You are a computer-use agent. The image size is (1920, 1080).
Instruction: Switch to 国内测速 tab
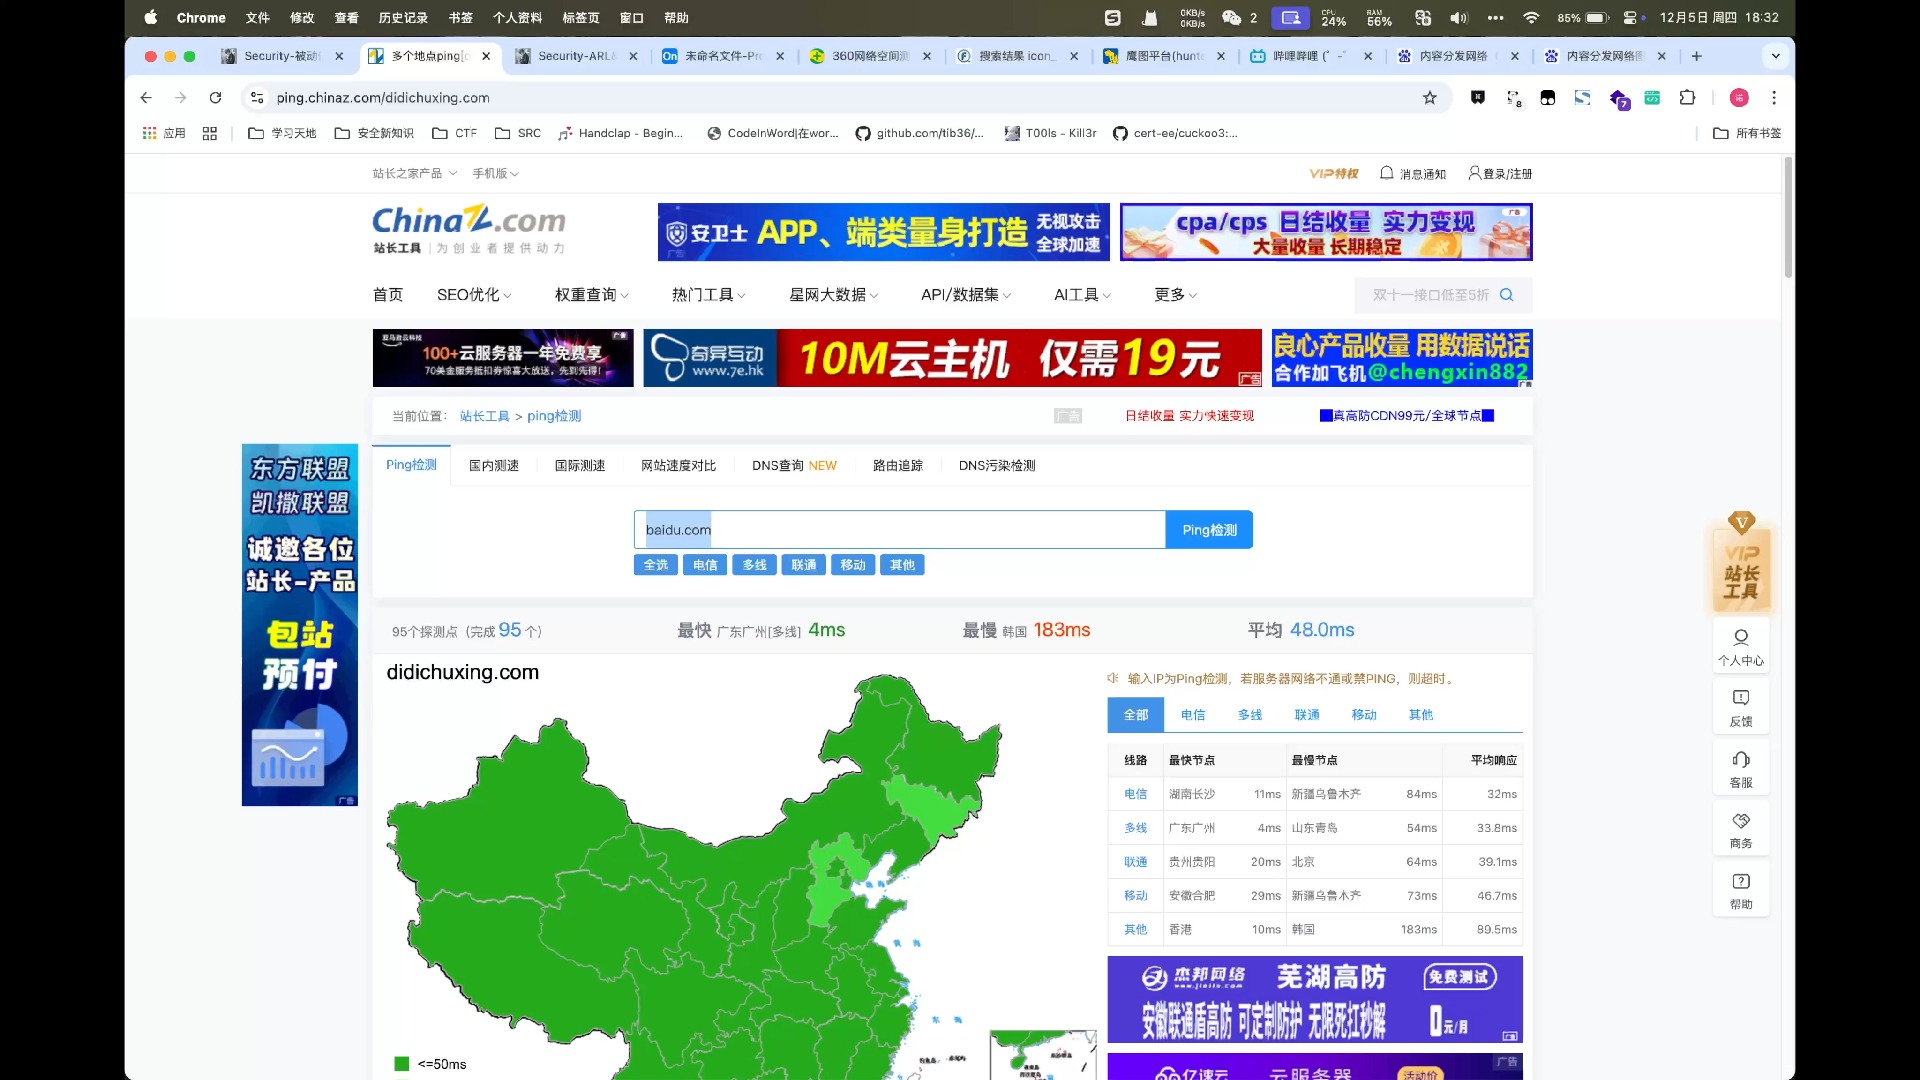pos(494,465)
